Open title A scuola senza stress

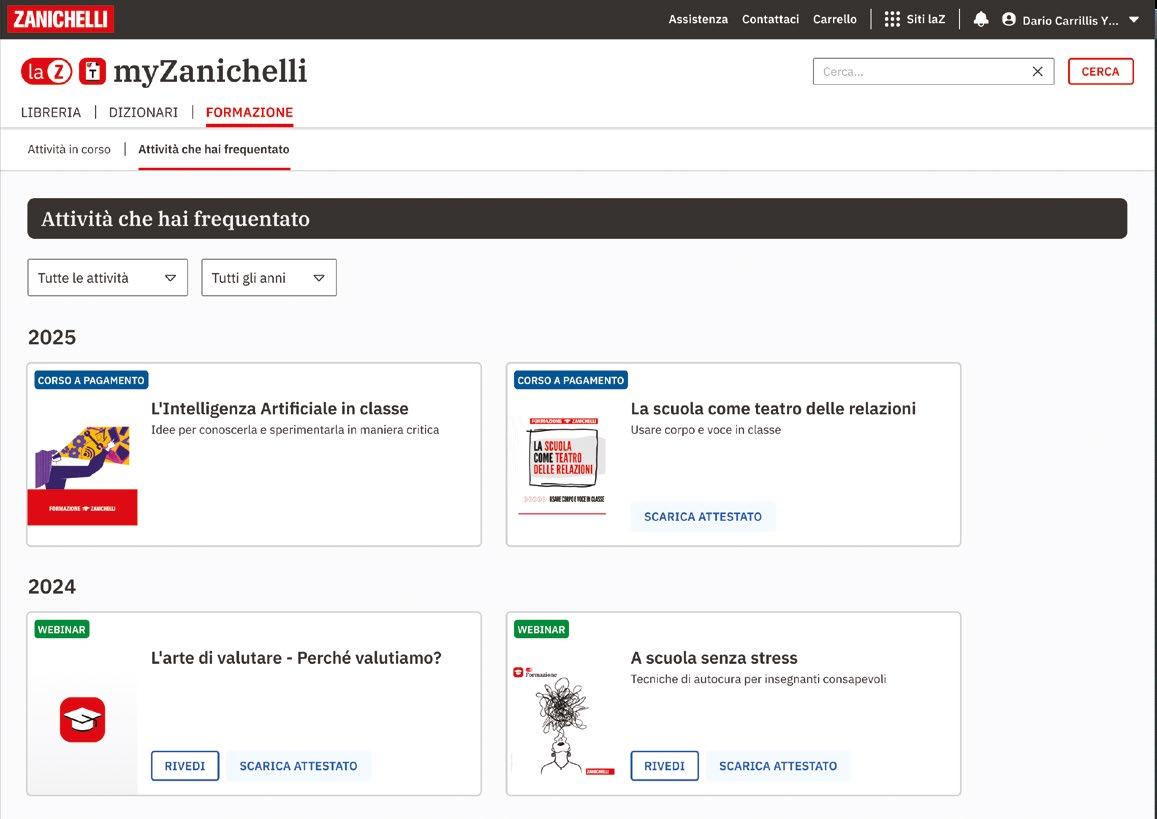[x=714, y=658]
